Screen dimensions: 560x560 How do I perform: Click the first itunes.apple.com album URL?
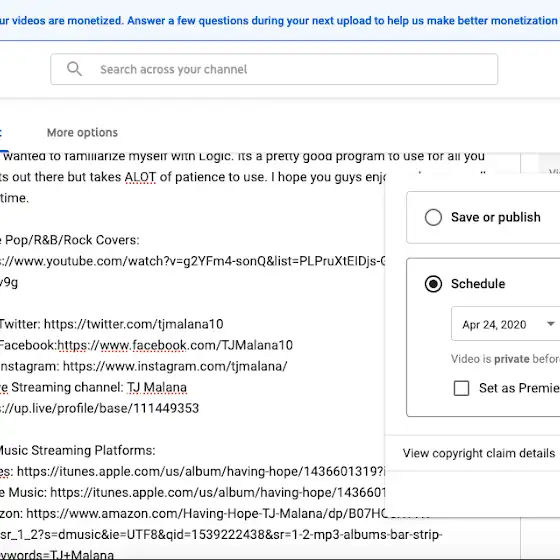pos(201,471)
